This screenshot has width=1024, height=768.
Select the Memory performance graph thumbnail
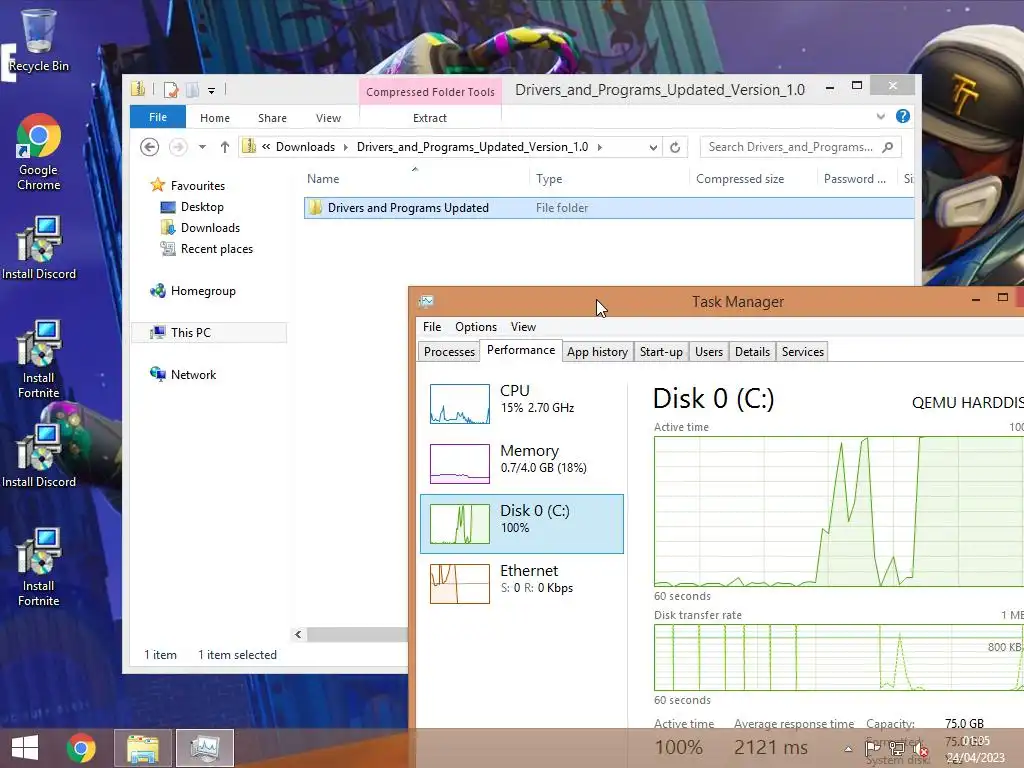click(x=460, y=464)
